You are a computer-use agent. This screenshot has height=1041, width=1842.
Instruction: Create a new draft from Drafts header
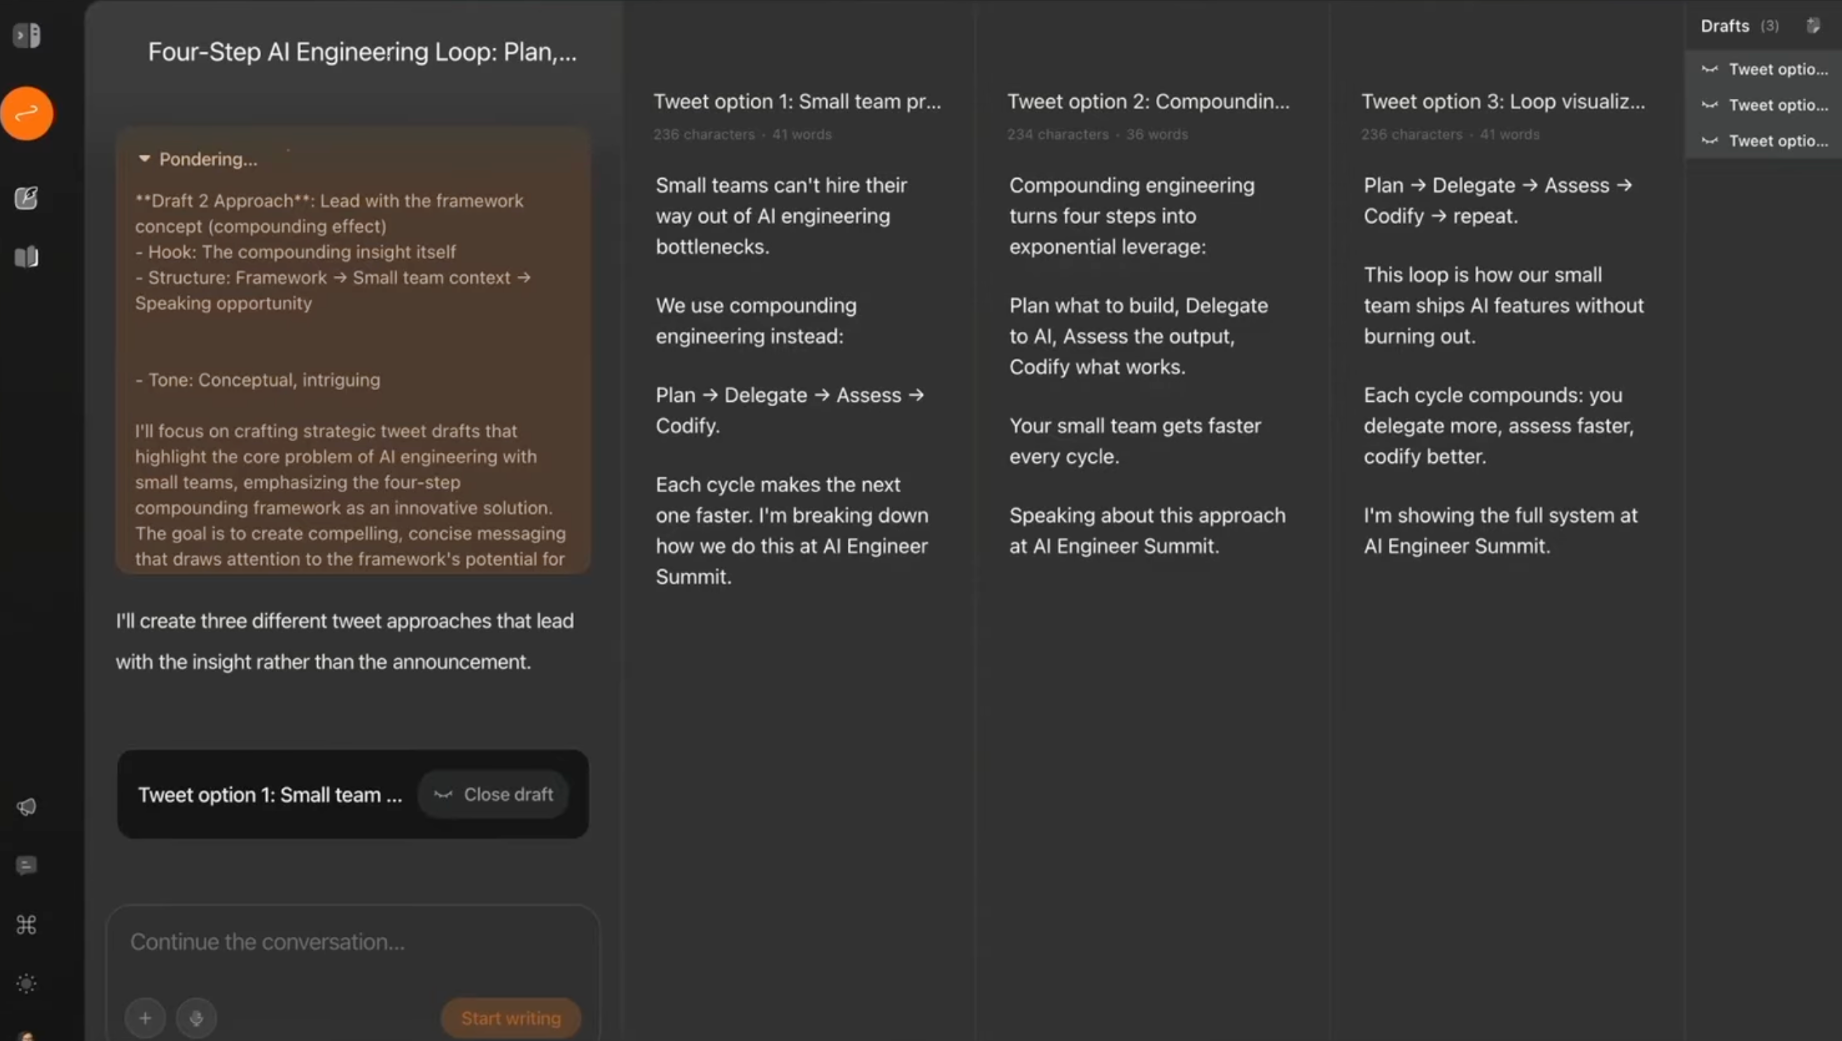(1813, 26)
